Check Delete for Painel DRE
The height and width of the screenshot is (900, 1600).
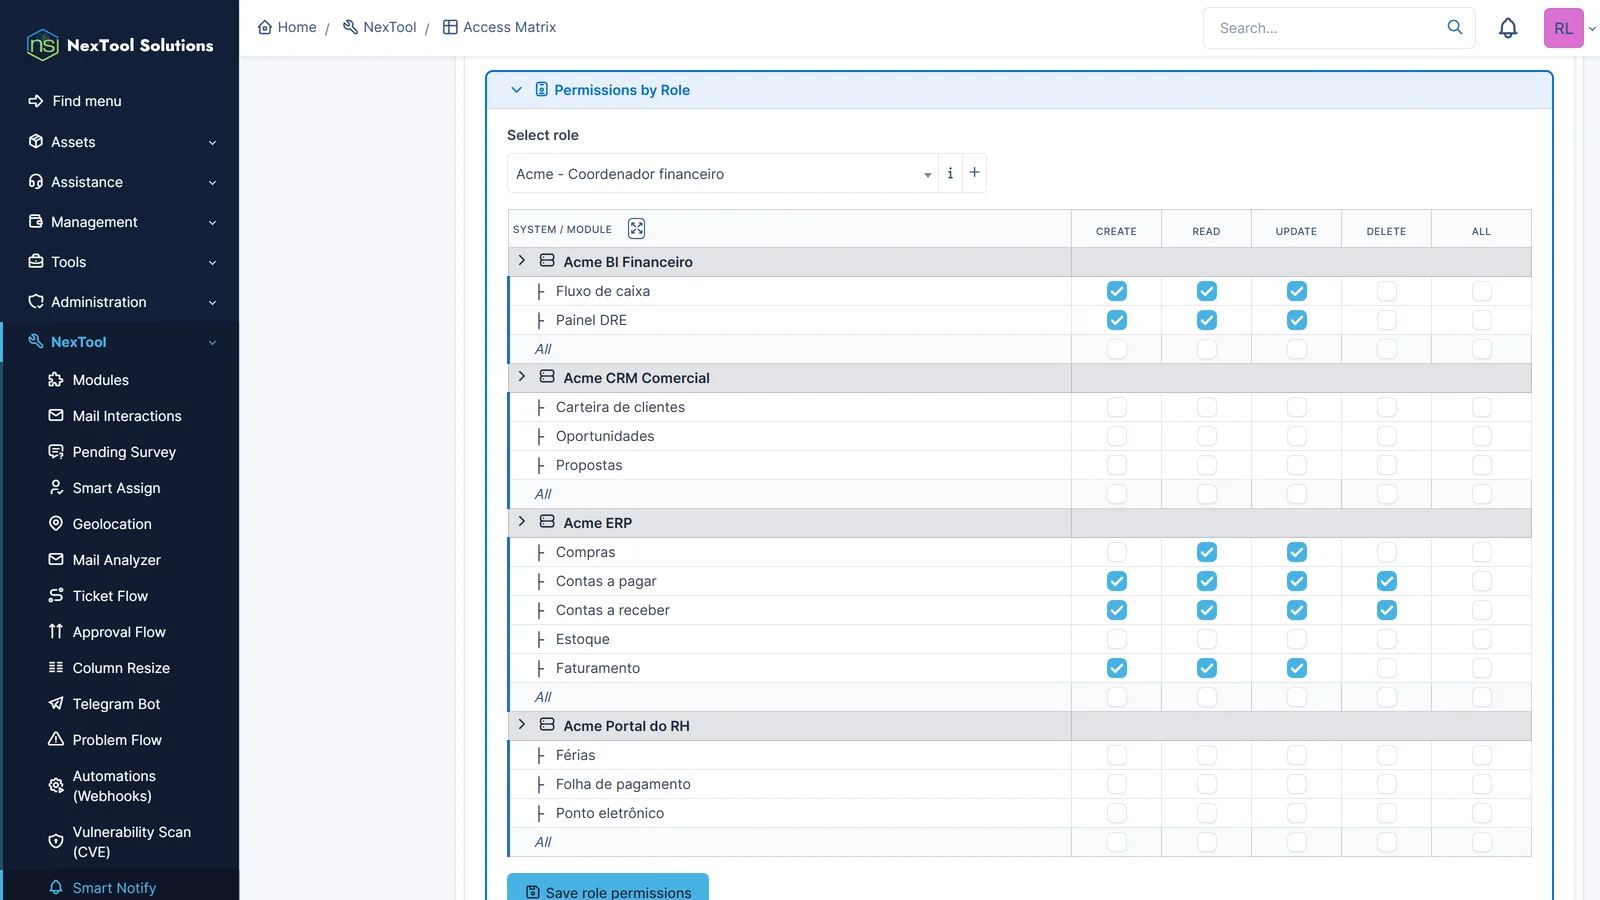tap(1387, 320)
